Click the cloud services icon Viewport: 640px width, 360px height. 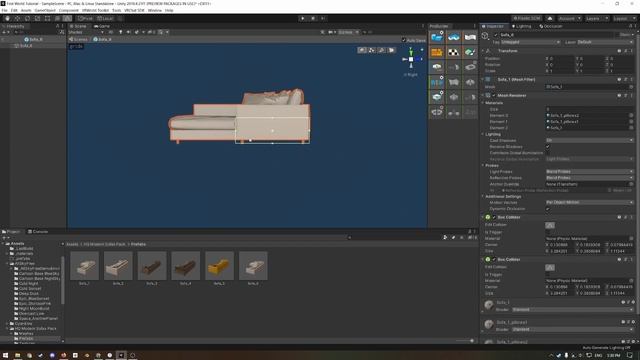[550, 18]
